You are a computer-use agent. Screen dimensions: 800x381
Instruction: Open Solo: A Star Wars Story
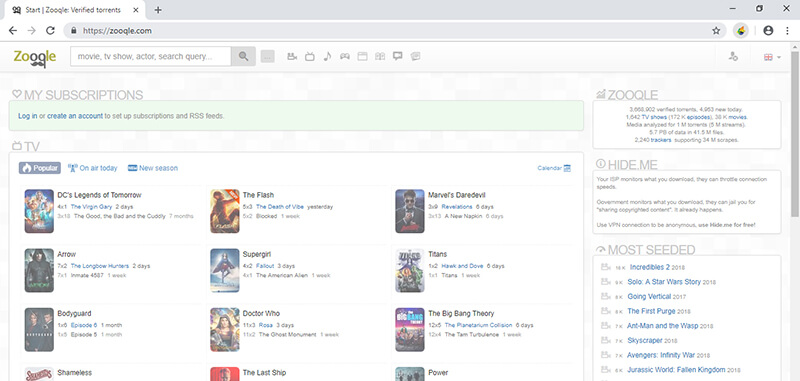click(664, 282)
